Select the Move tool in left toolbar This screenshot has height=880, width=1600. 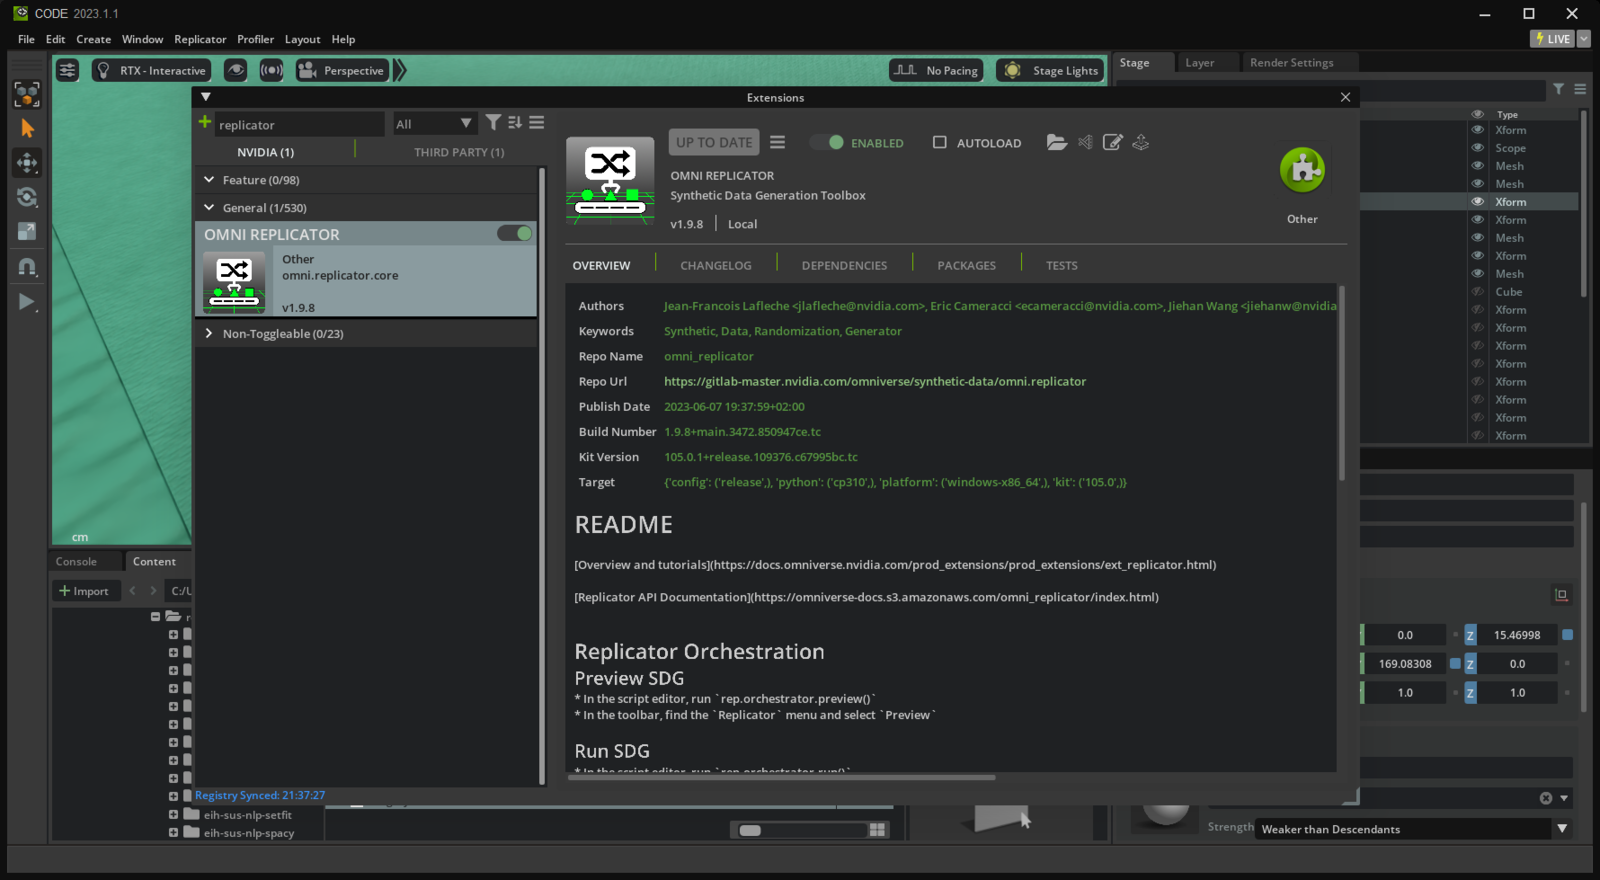(x=27, y=162)
